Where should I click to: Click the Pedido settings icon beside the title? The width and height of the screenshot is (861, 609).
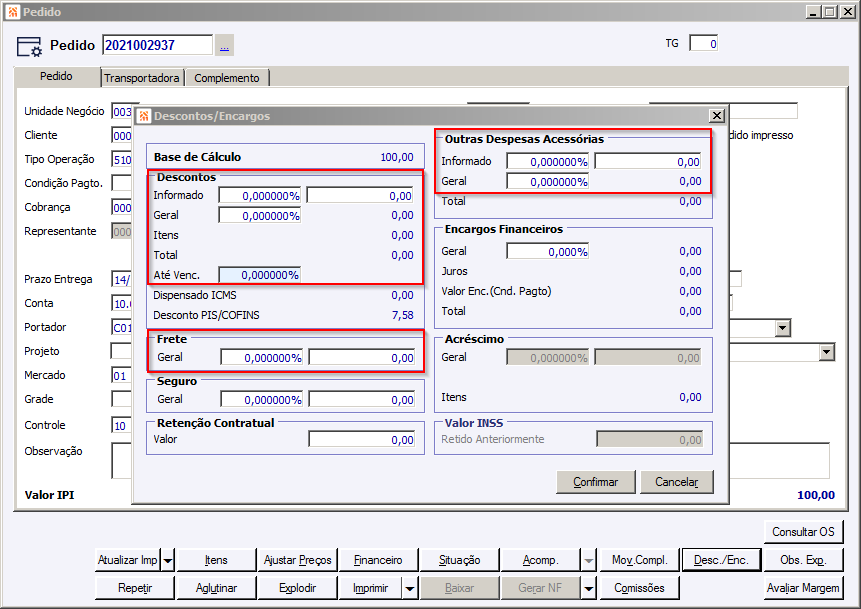(29, 47)
